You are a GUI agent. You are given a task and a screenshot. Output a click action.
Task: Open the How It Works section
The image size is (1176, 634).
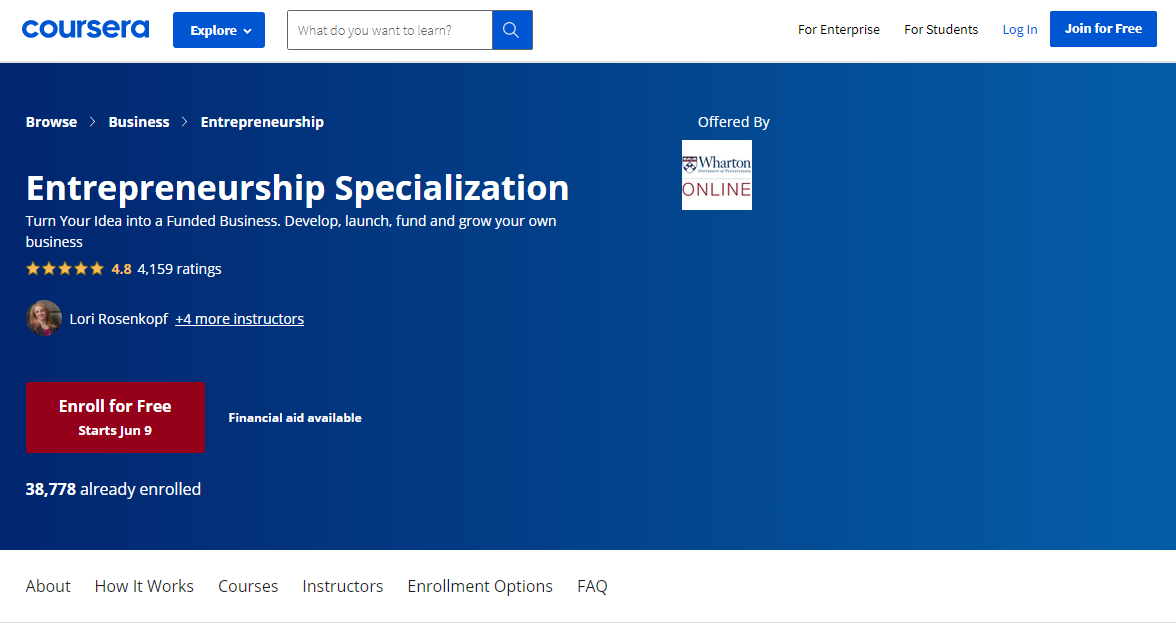[x=144, y=586]
